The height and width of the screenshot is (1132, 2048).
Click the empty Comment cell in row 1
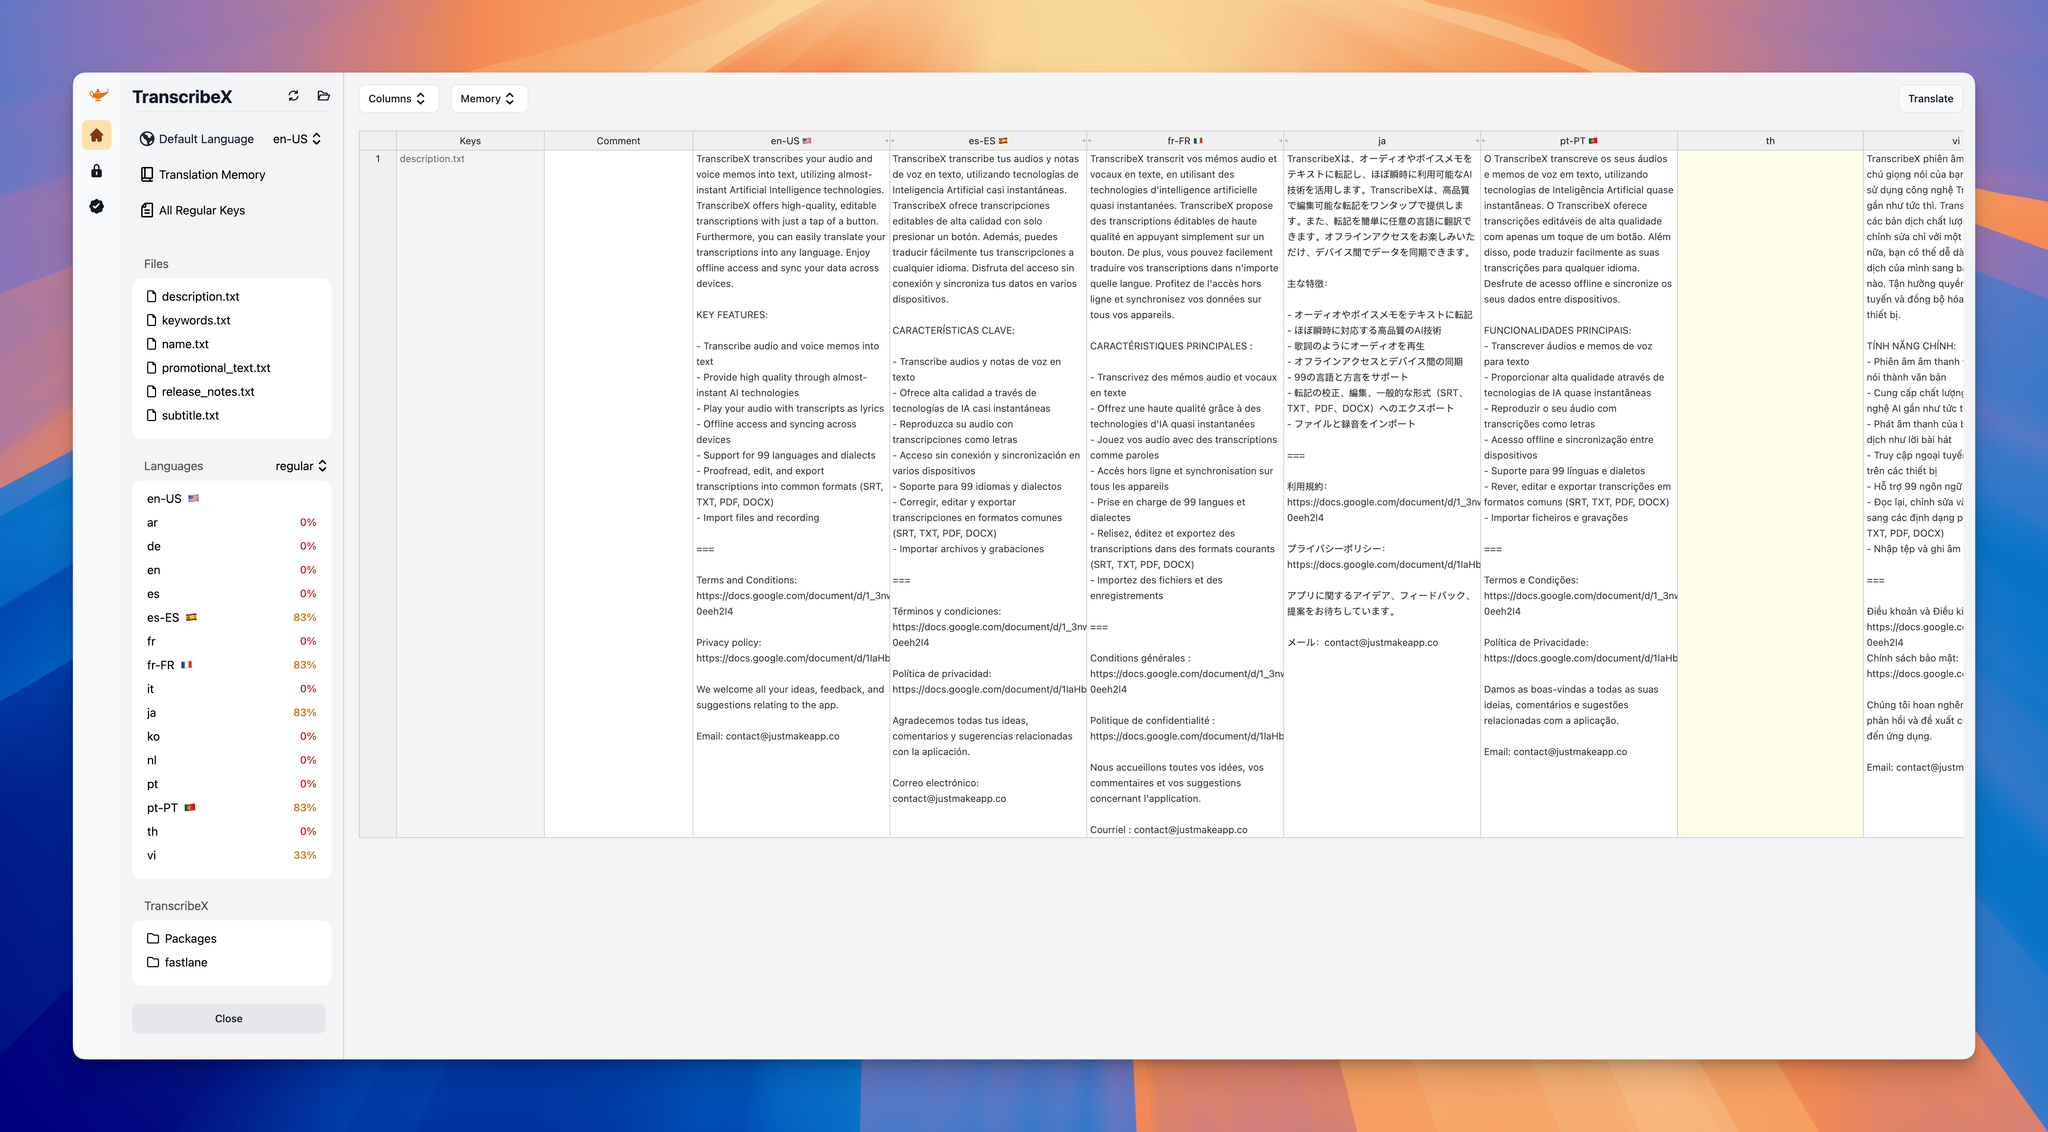point(618,494)
